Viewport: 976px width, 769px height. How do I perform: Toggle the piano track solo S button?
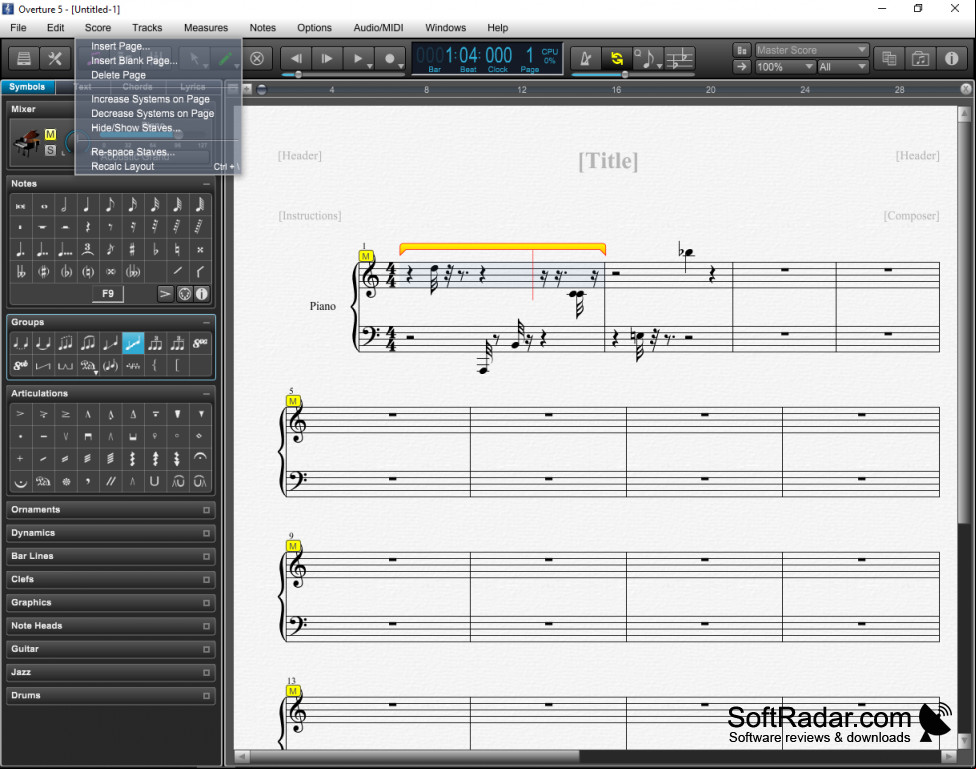click(50, 149)
